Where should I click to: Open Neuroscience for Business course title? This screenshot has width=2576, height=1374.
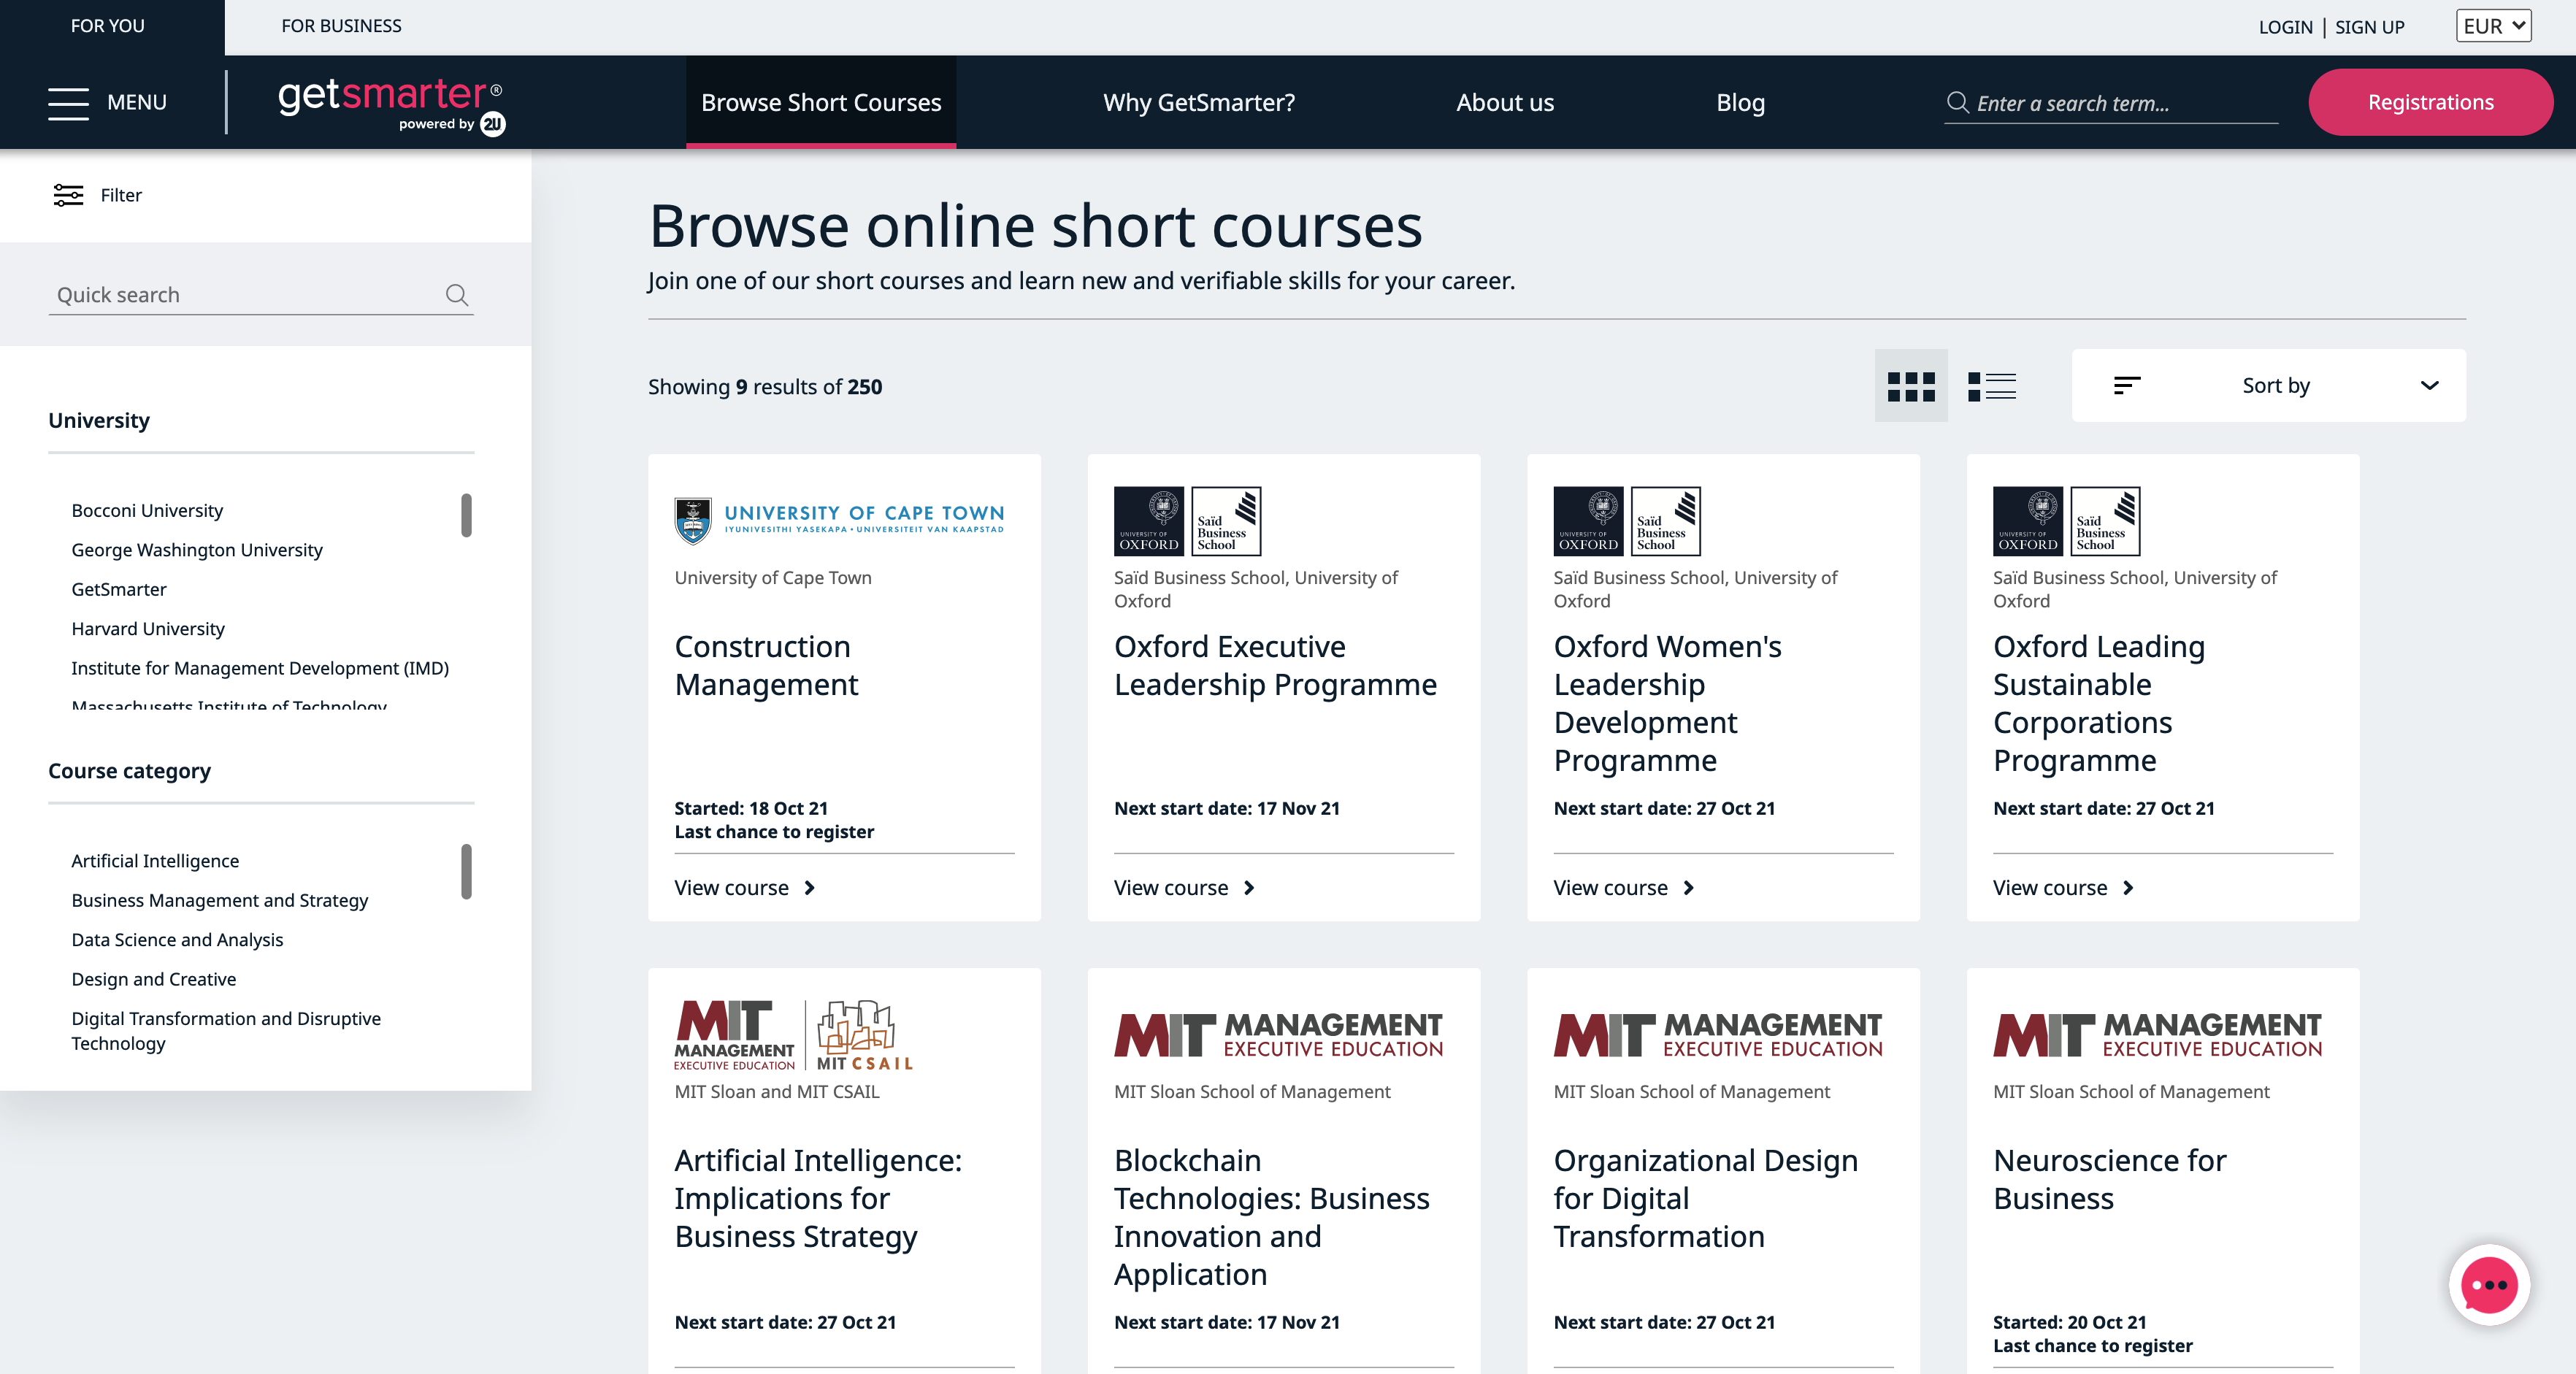pos(2110,1180)
